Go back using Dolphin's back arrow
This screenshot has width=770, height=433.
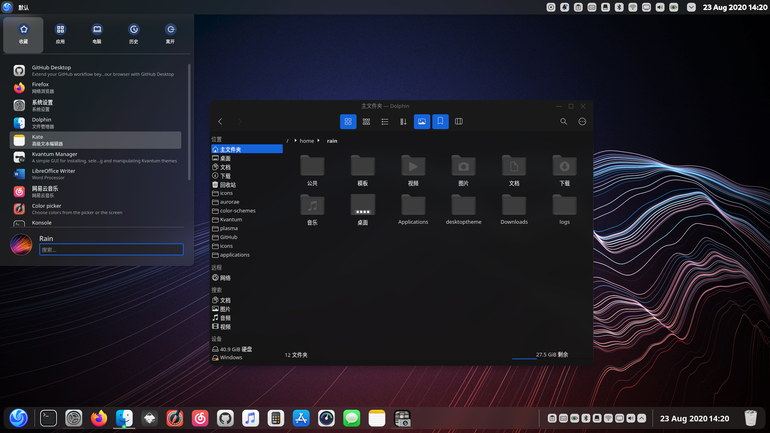(x=220, y=121)
